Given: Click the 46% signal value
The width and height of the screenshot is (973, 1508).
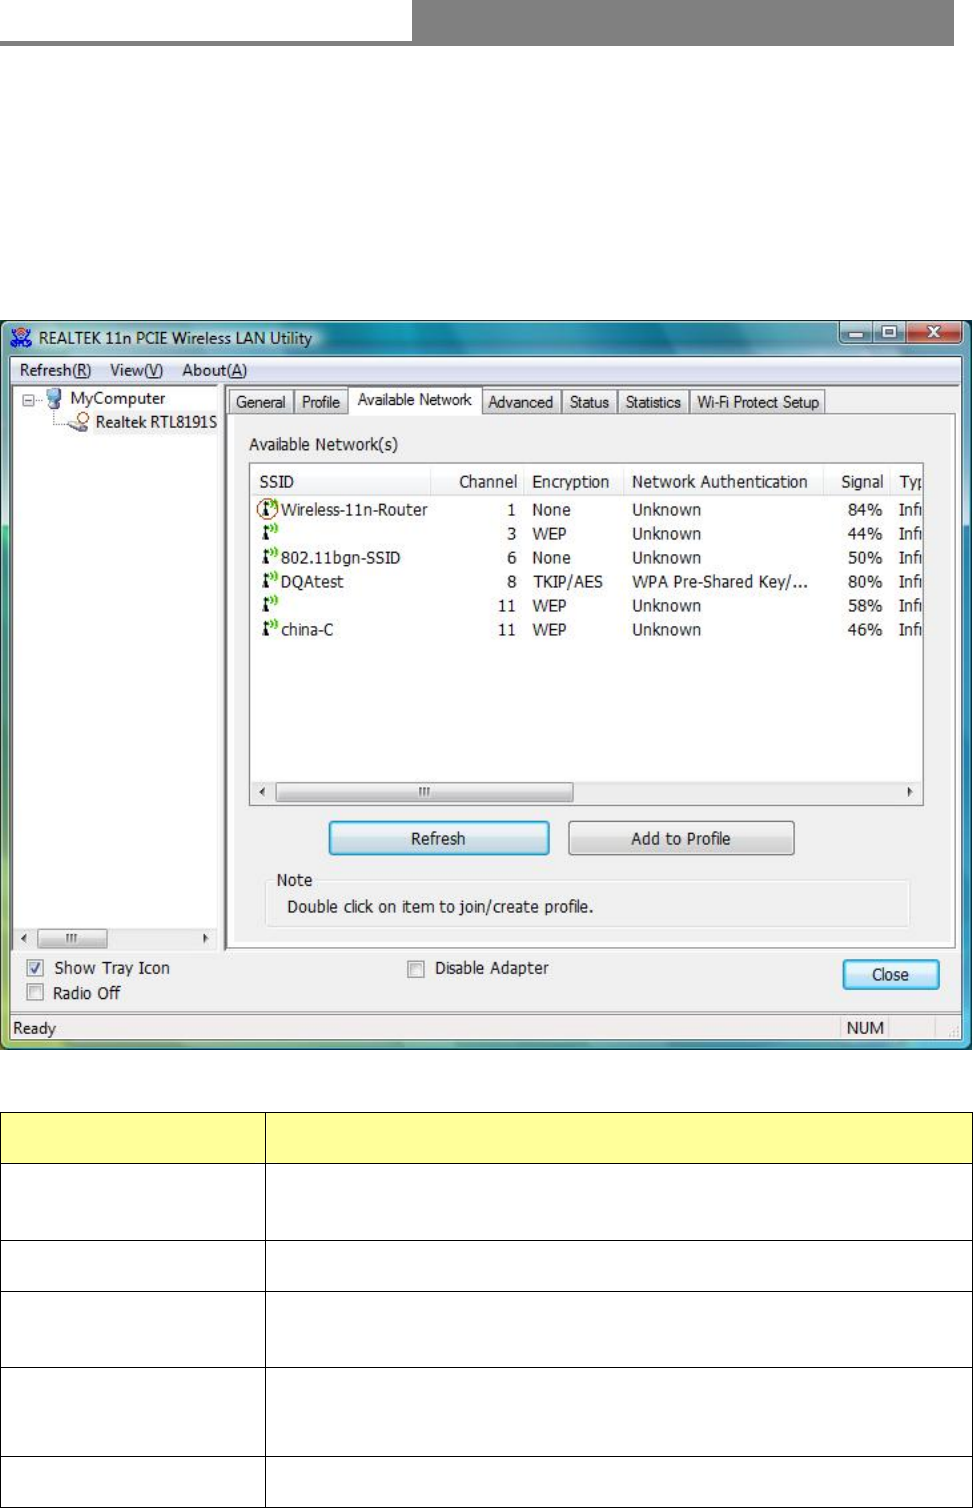Looking at the screenshot, I should (865, 630).
